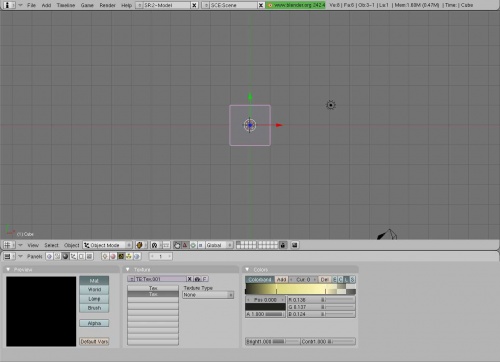Open the Logic context panel icon
The height and width of the screenshot is (362, 500).
(49, 256)
